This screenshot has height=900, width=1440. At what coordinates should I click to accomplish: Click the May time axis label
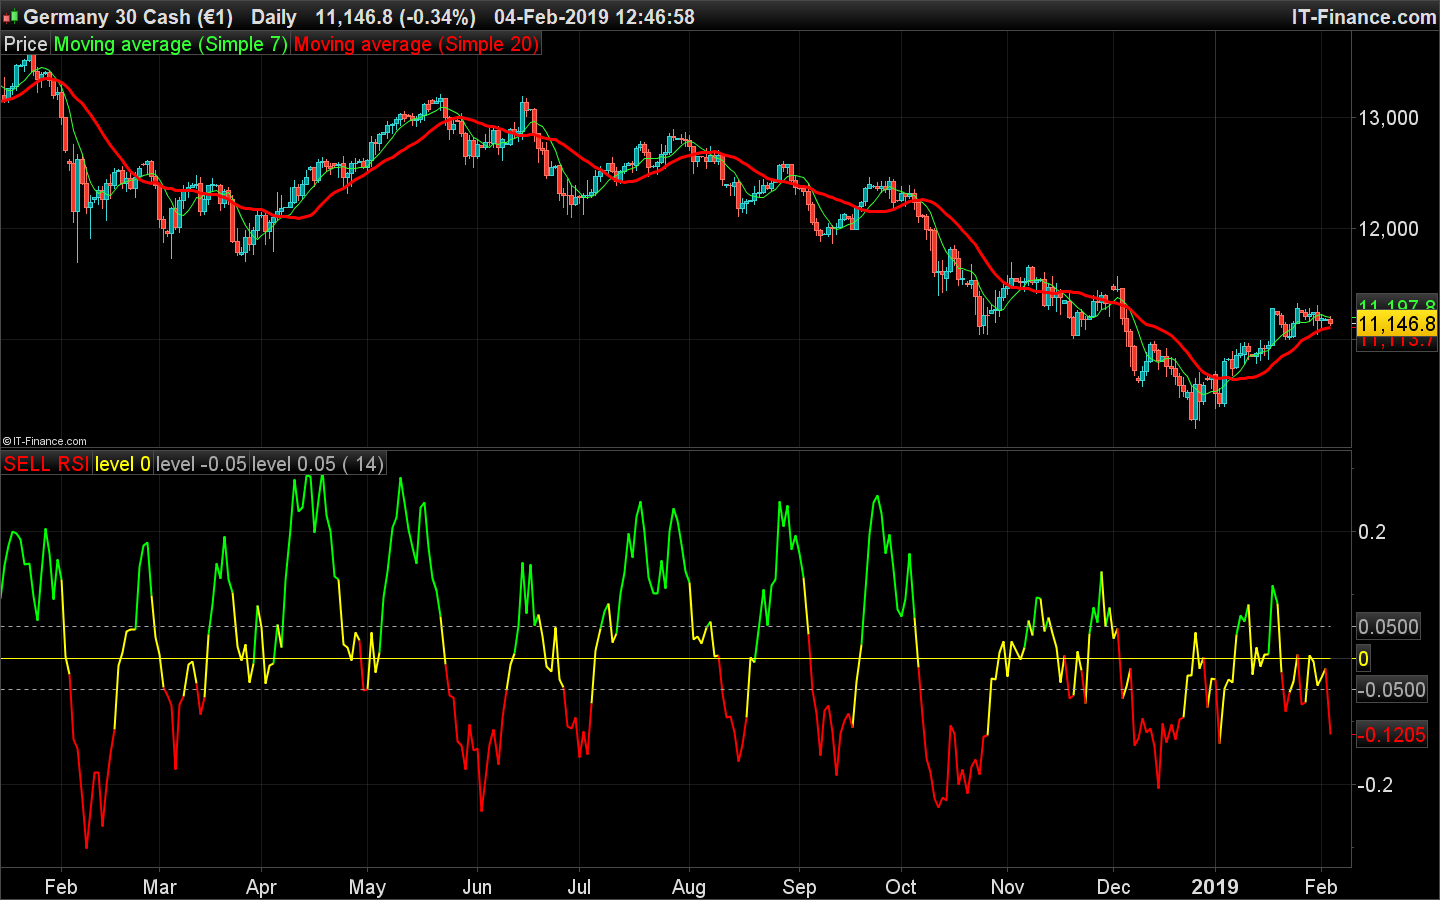(367, 887)
